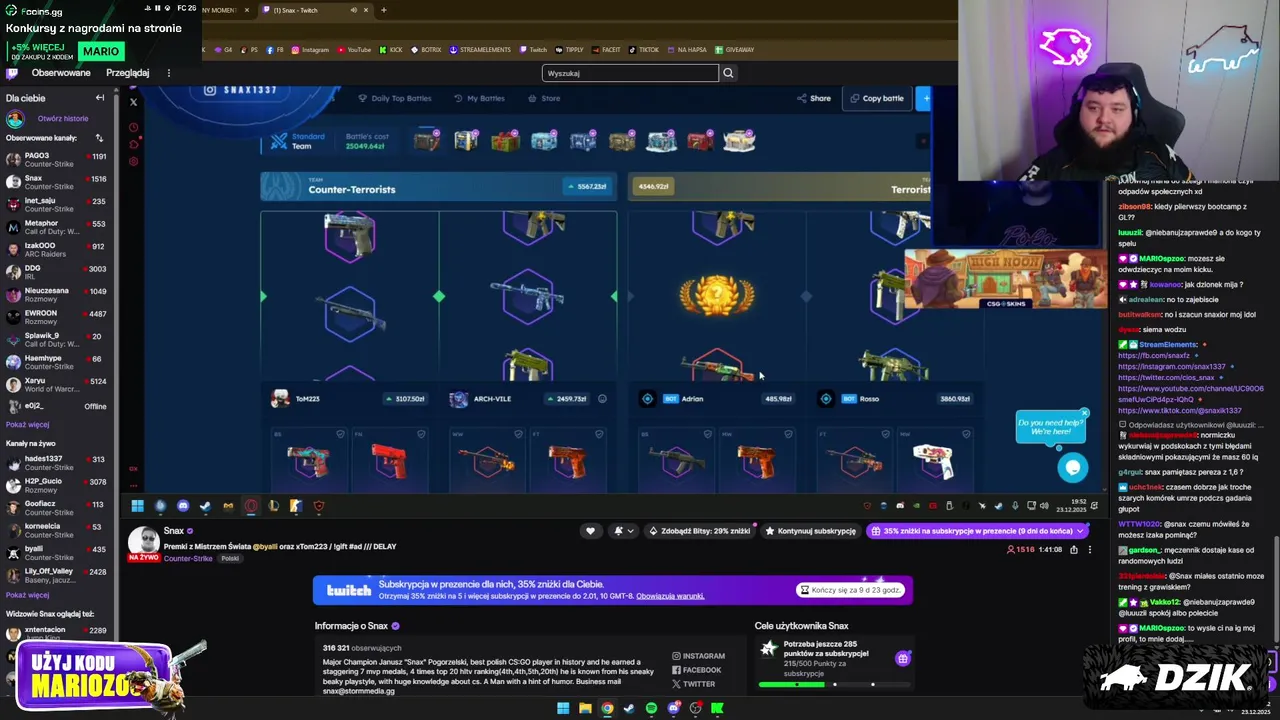Open Metaphor channel in sidebar
Screen dimensions: 1280x720
(x=55, y=227)
